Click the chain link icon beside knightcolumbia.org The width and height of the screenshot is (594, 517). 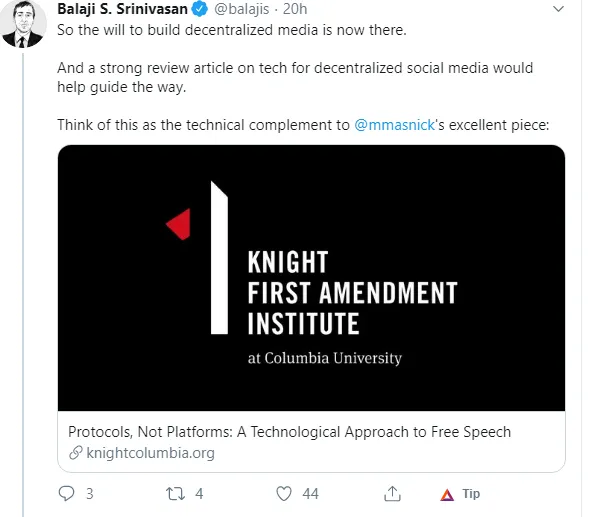click(x=76, y=453)
